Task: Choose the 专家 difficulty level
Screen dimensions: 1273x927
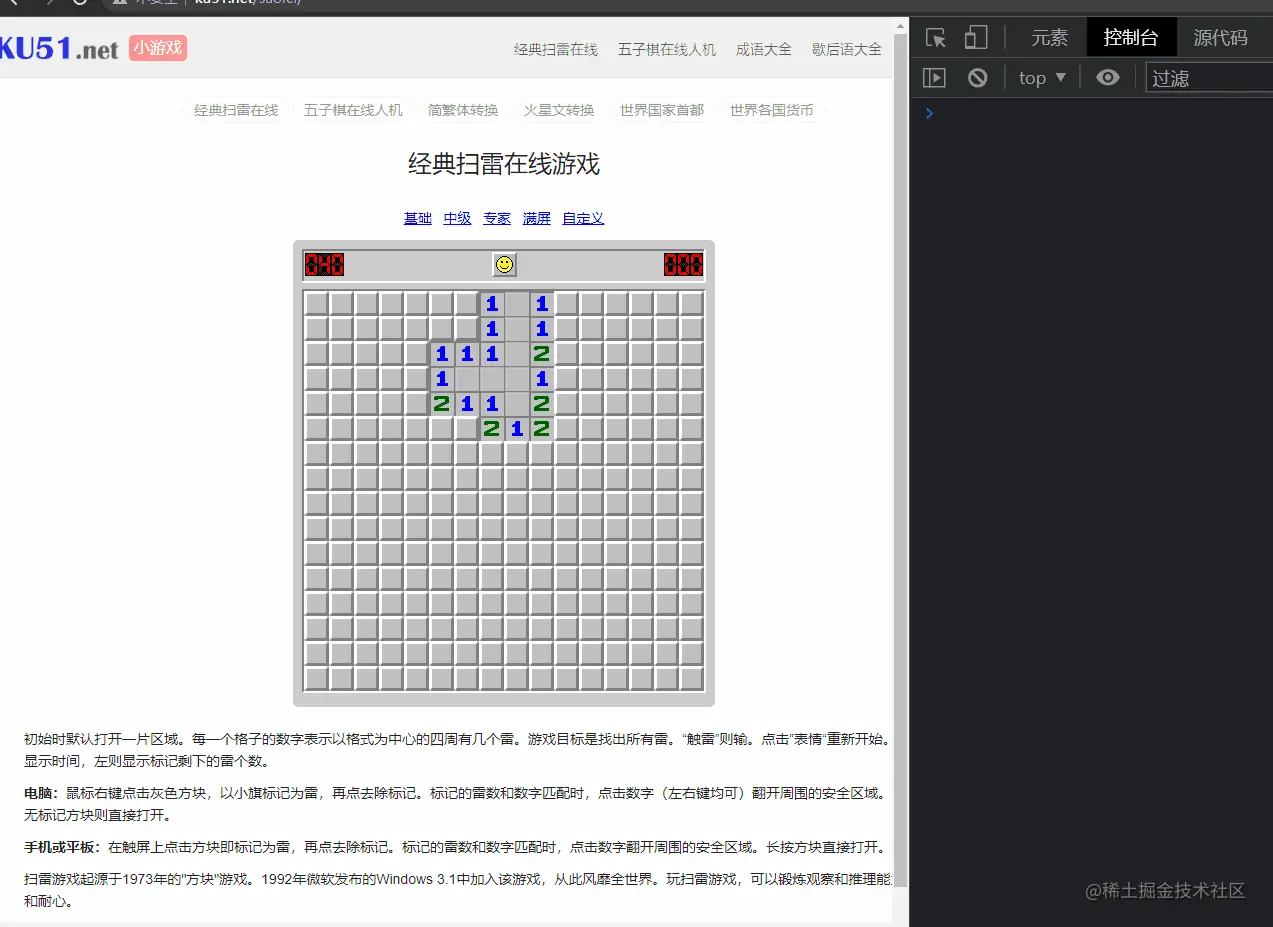Action: coord(497,218)
